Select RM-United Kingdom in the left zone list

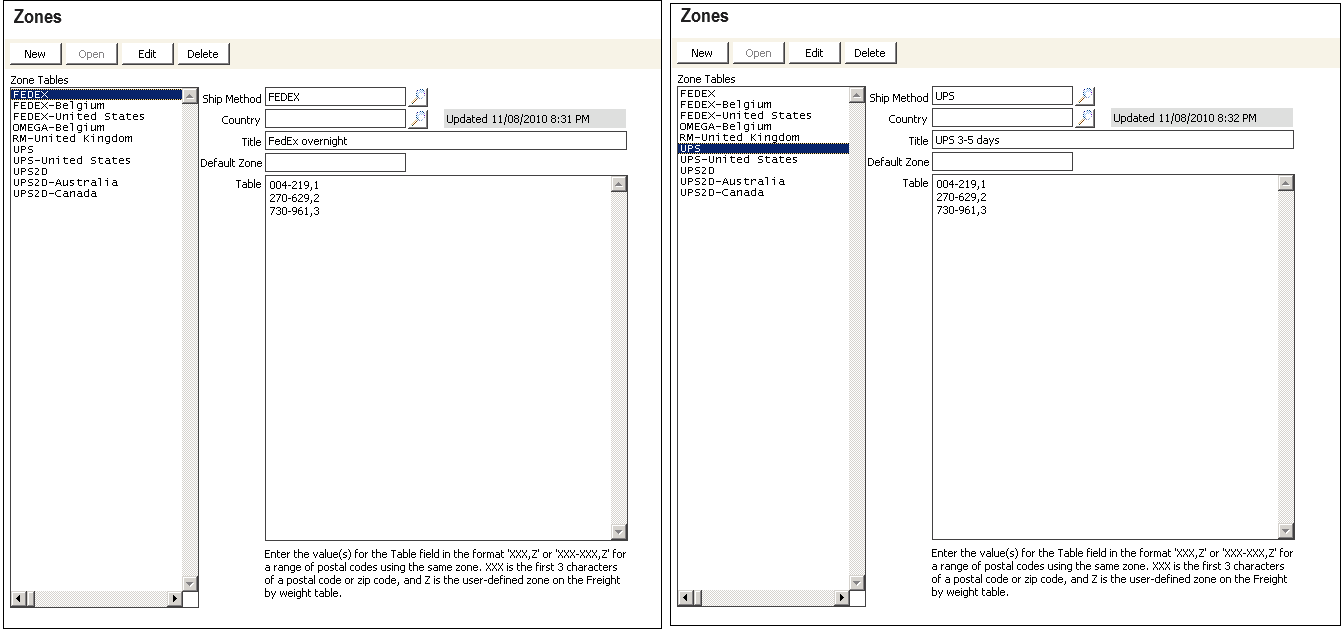tap(96, 138)
